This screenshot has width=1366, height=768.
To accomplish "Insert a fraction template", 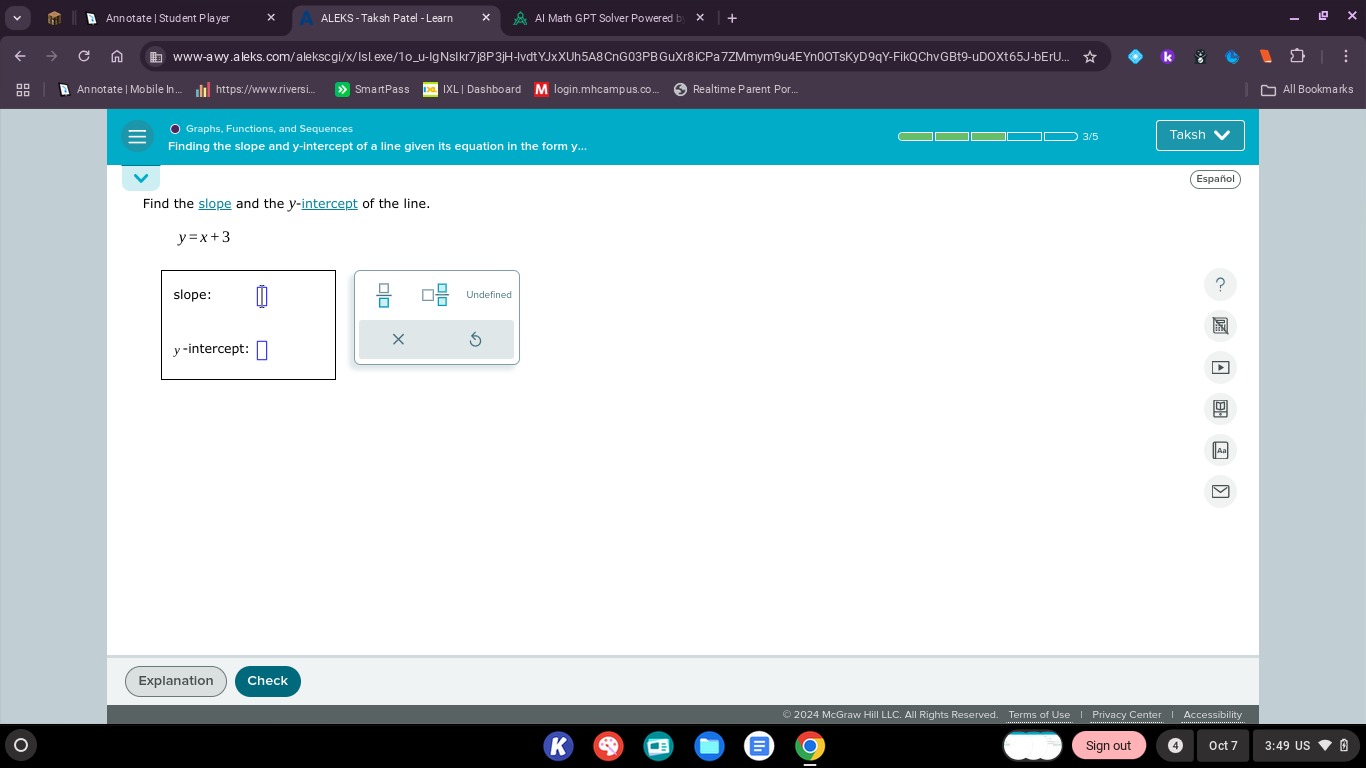I will tap(383, 295).
